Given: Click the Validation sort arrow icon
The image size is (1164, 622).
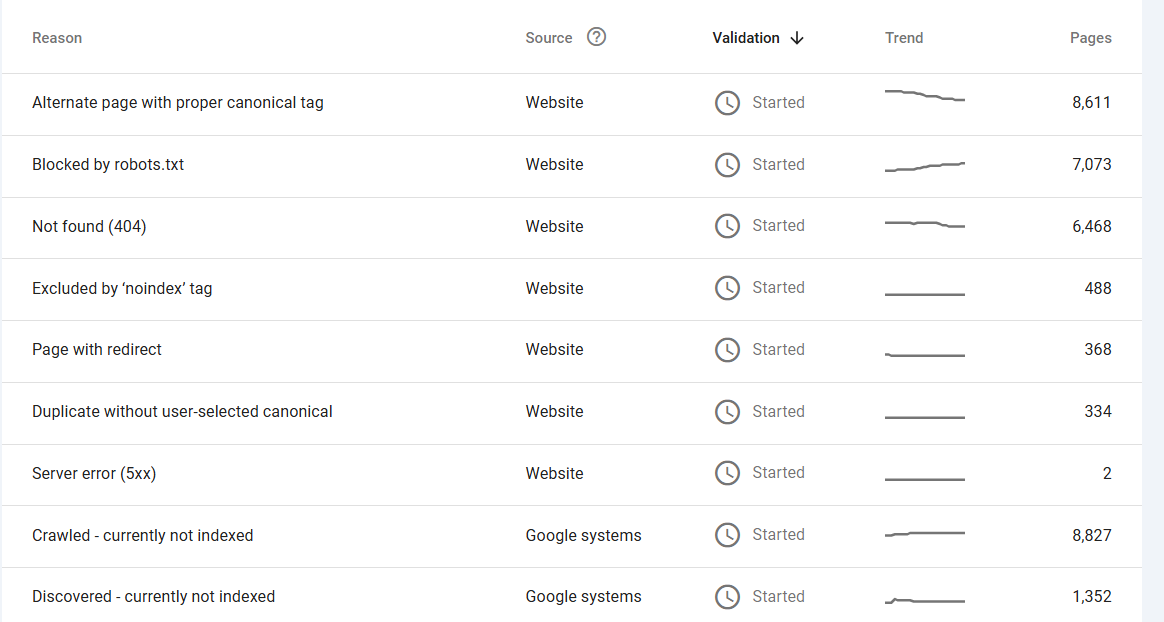Looking at the screenshot, I should [x=797, y=38].
